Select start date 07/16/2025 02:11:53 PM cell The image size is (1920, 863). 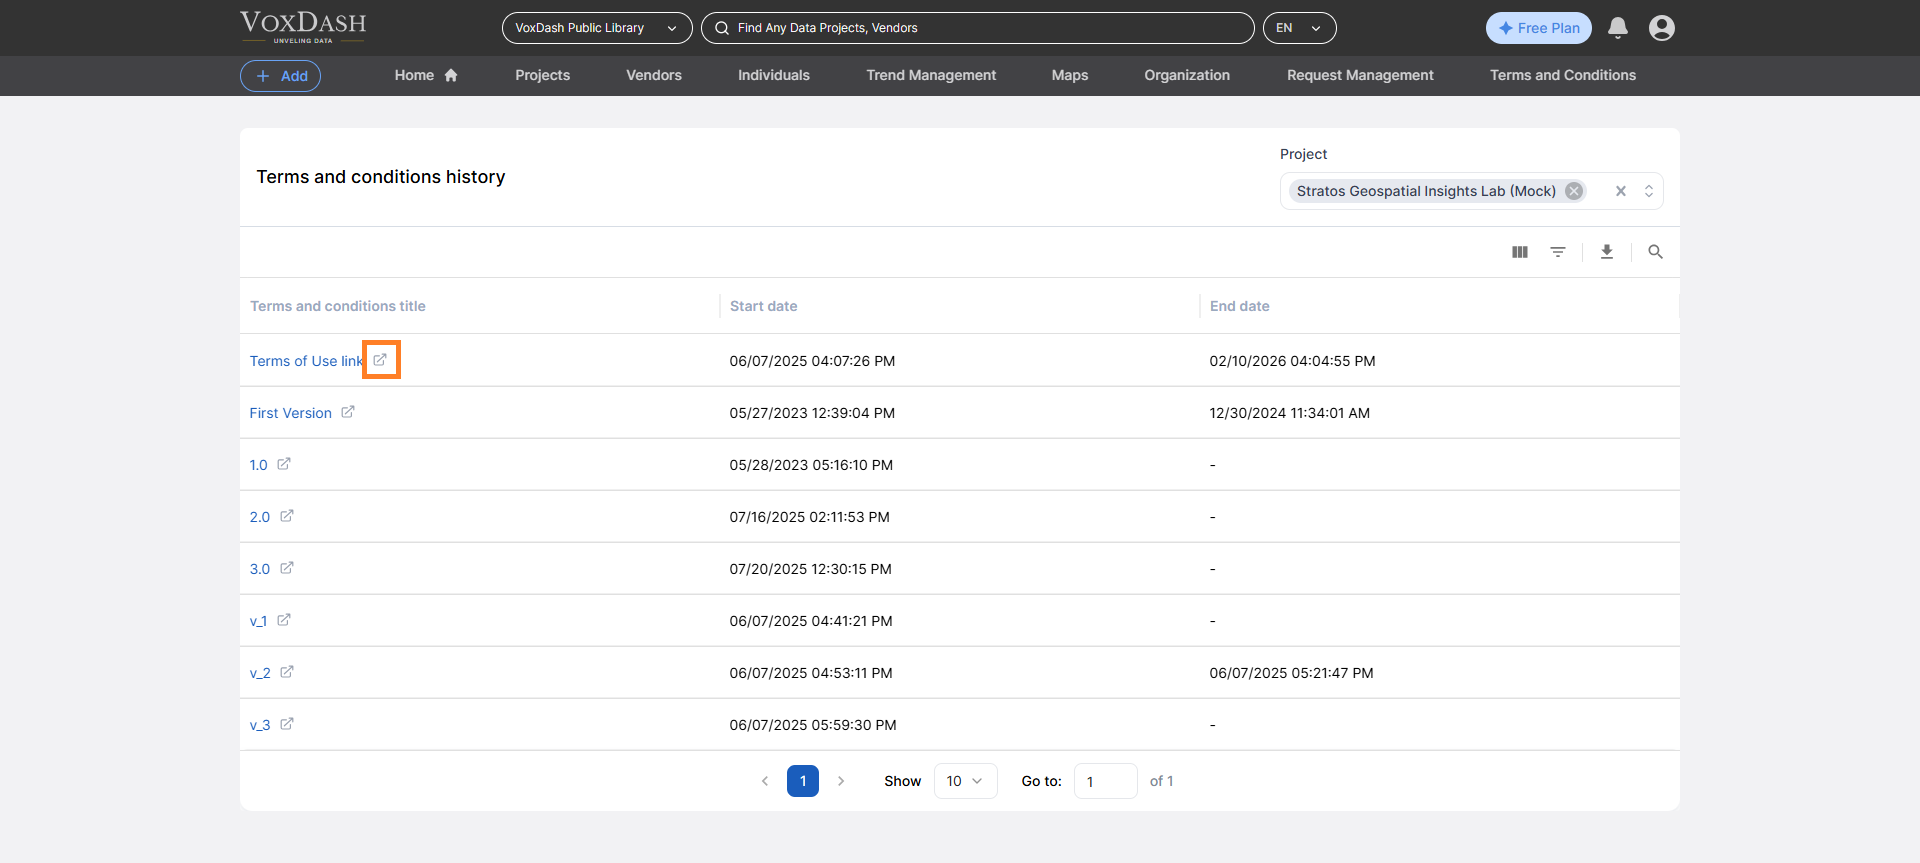[810, 517]
